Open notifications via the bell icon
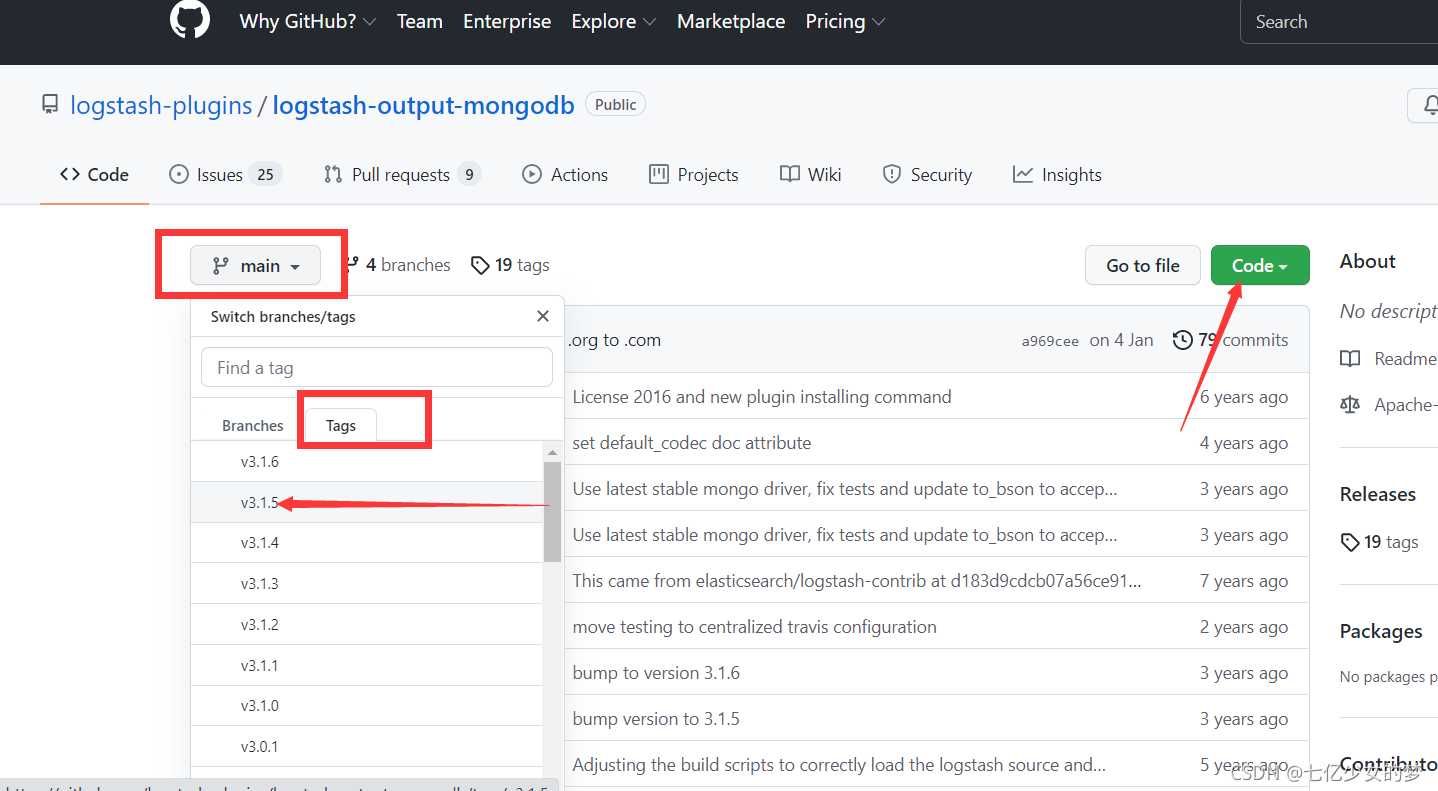The height and width of the screenshot is (791, 1438). [x=1430, y=105]
